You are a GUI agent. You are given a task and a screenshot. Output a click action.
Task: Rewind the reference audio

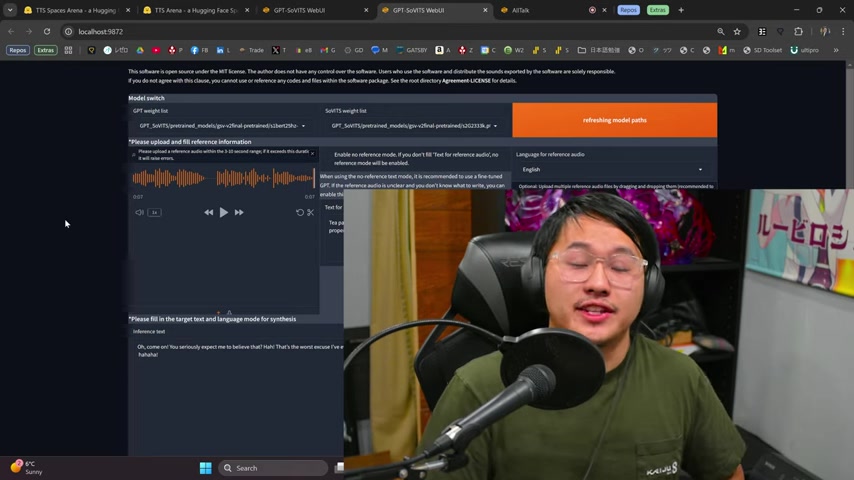pyautogui.click(x=208, y=212)
